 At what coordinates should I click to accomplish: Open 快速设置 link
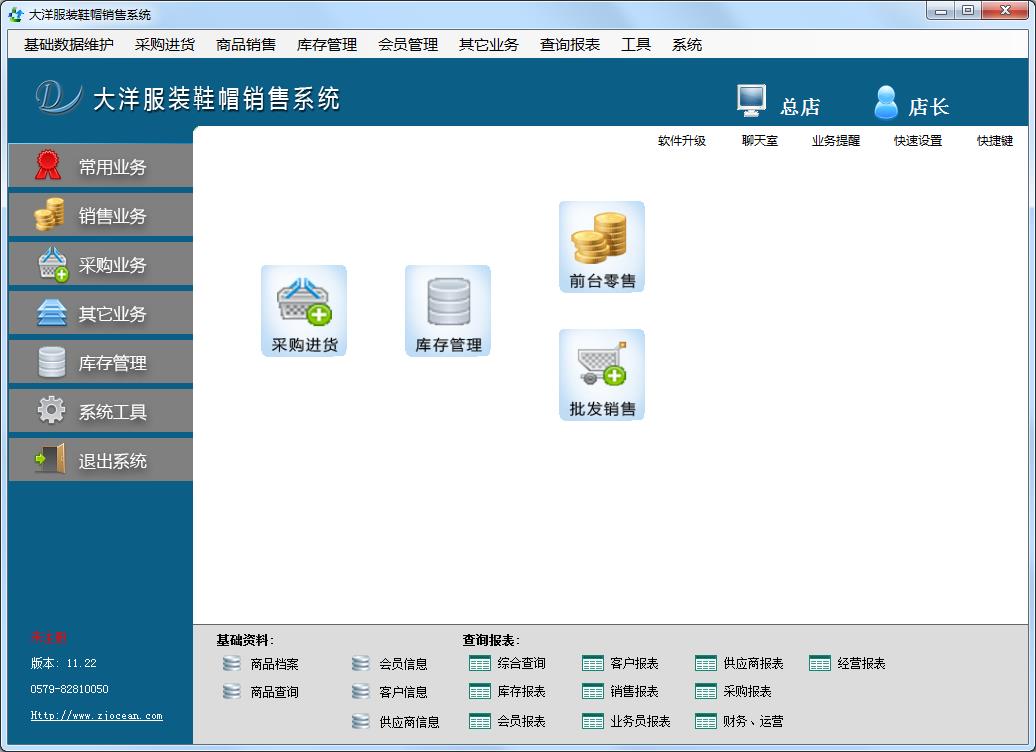[x=918, y=141]
